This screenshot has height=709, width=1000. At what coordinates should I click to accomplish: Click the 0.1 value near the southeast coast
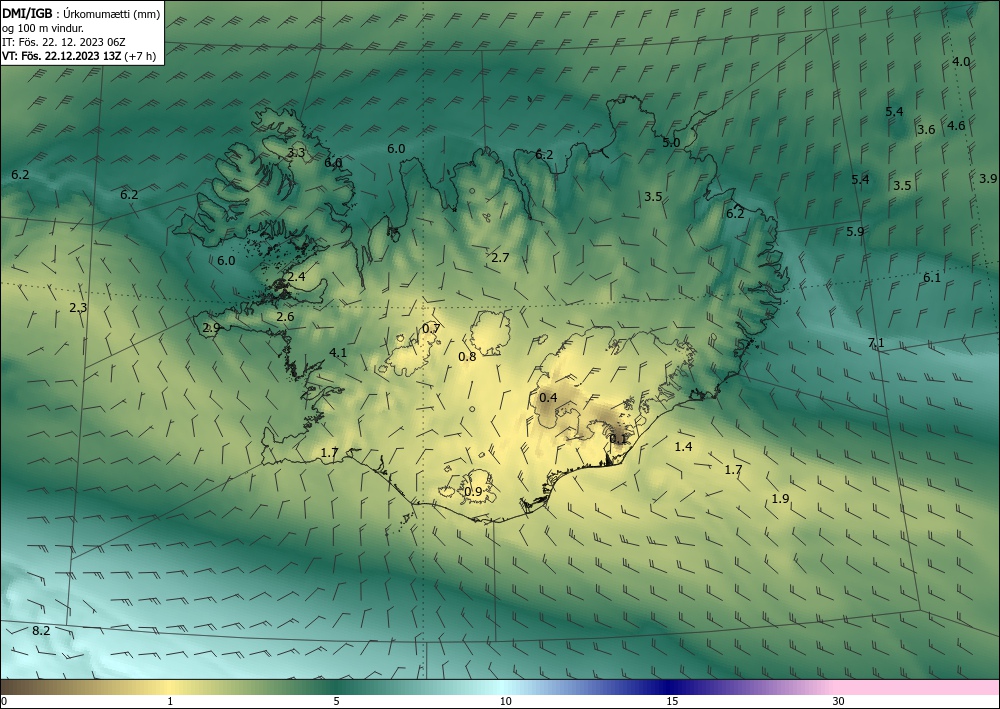(x=618, y=439)
